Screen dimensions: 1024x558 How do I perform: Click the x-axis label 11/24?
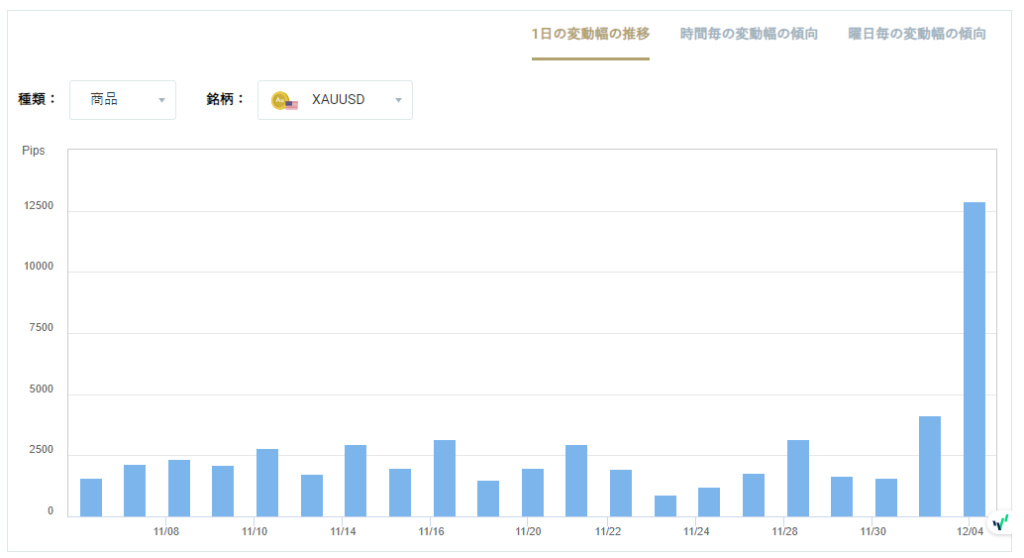(696, 531)
